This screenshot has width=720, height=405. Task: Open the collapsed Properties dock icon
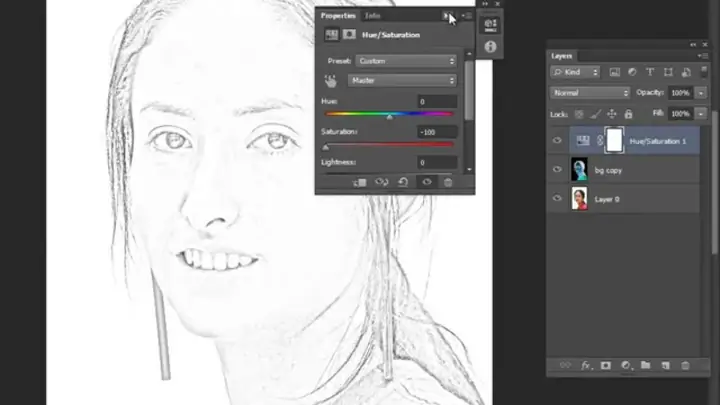click(x=490, y=25)
